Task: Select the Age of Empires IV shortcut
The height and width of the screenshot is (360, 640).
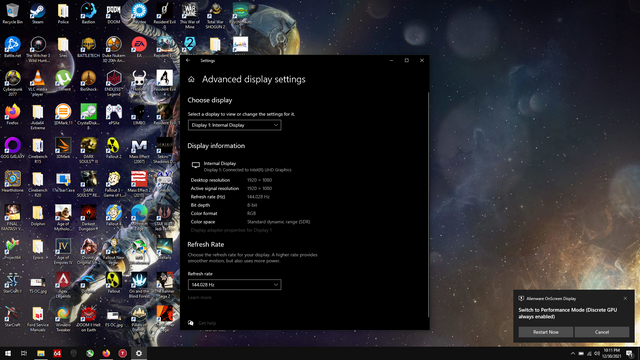Action: coord(63,251)
